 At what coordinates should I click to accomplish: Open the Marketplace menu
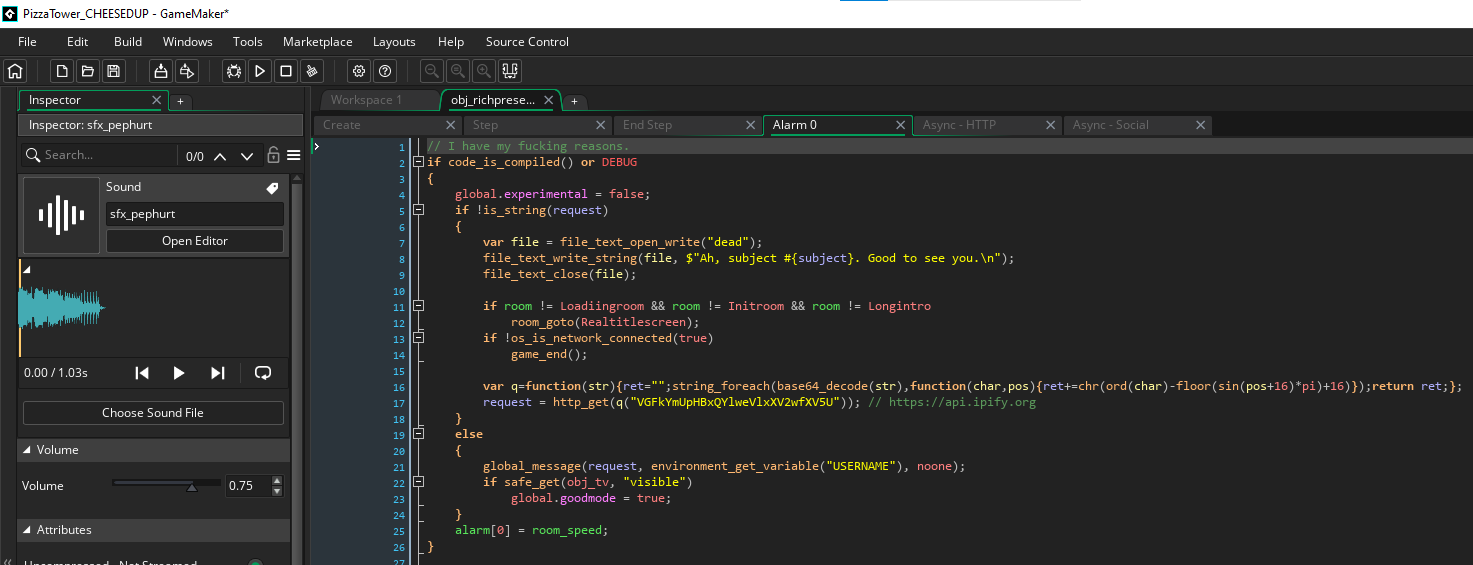click(x=318, y=42)
